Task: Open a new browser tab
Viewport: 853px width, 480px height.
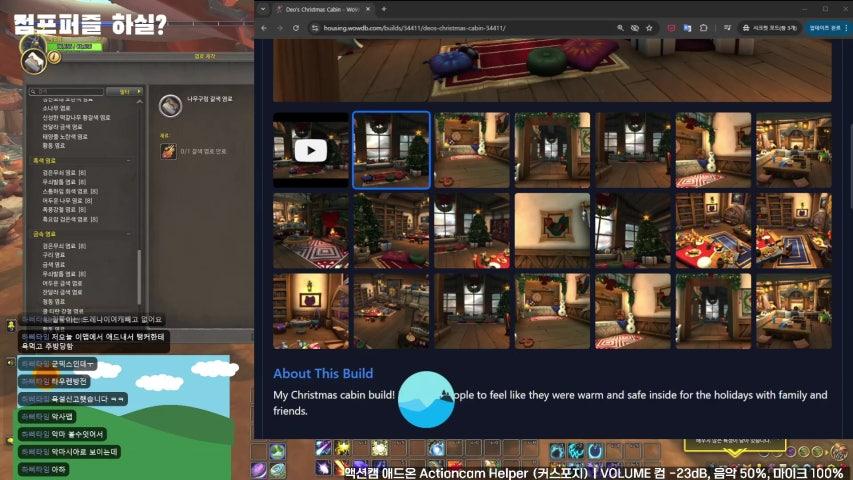Action: pyautogui.click(x=383, y=9)
